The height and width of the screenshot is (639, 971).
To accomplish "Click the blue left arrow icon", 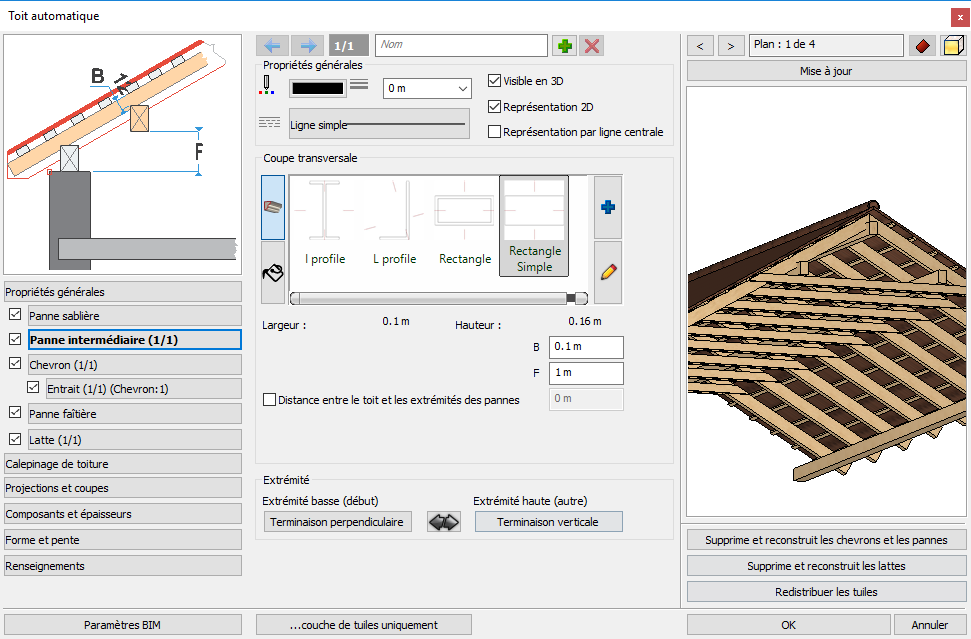I will 272,45.
